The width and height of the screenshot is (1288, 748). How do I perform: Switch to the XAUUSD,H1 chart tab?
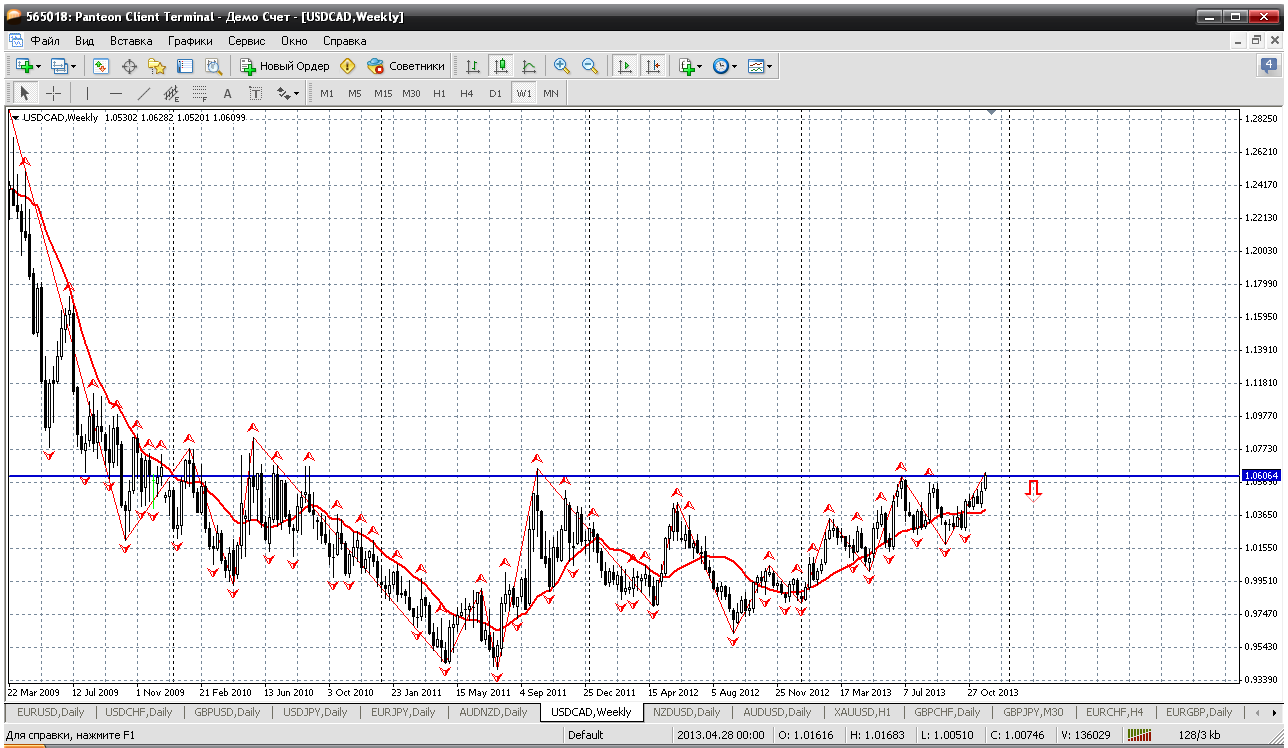point(862,712)
